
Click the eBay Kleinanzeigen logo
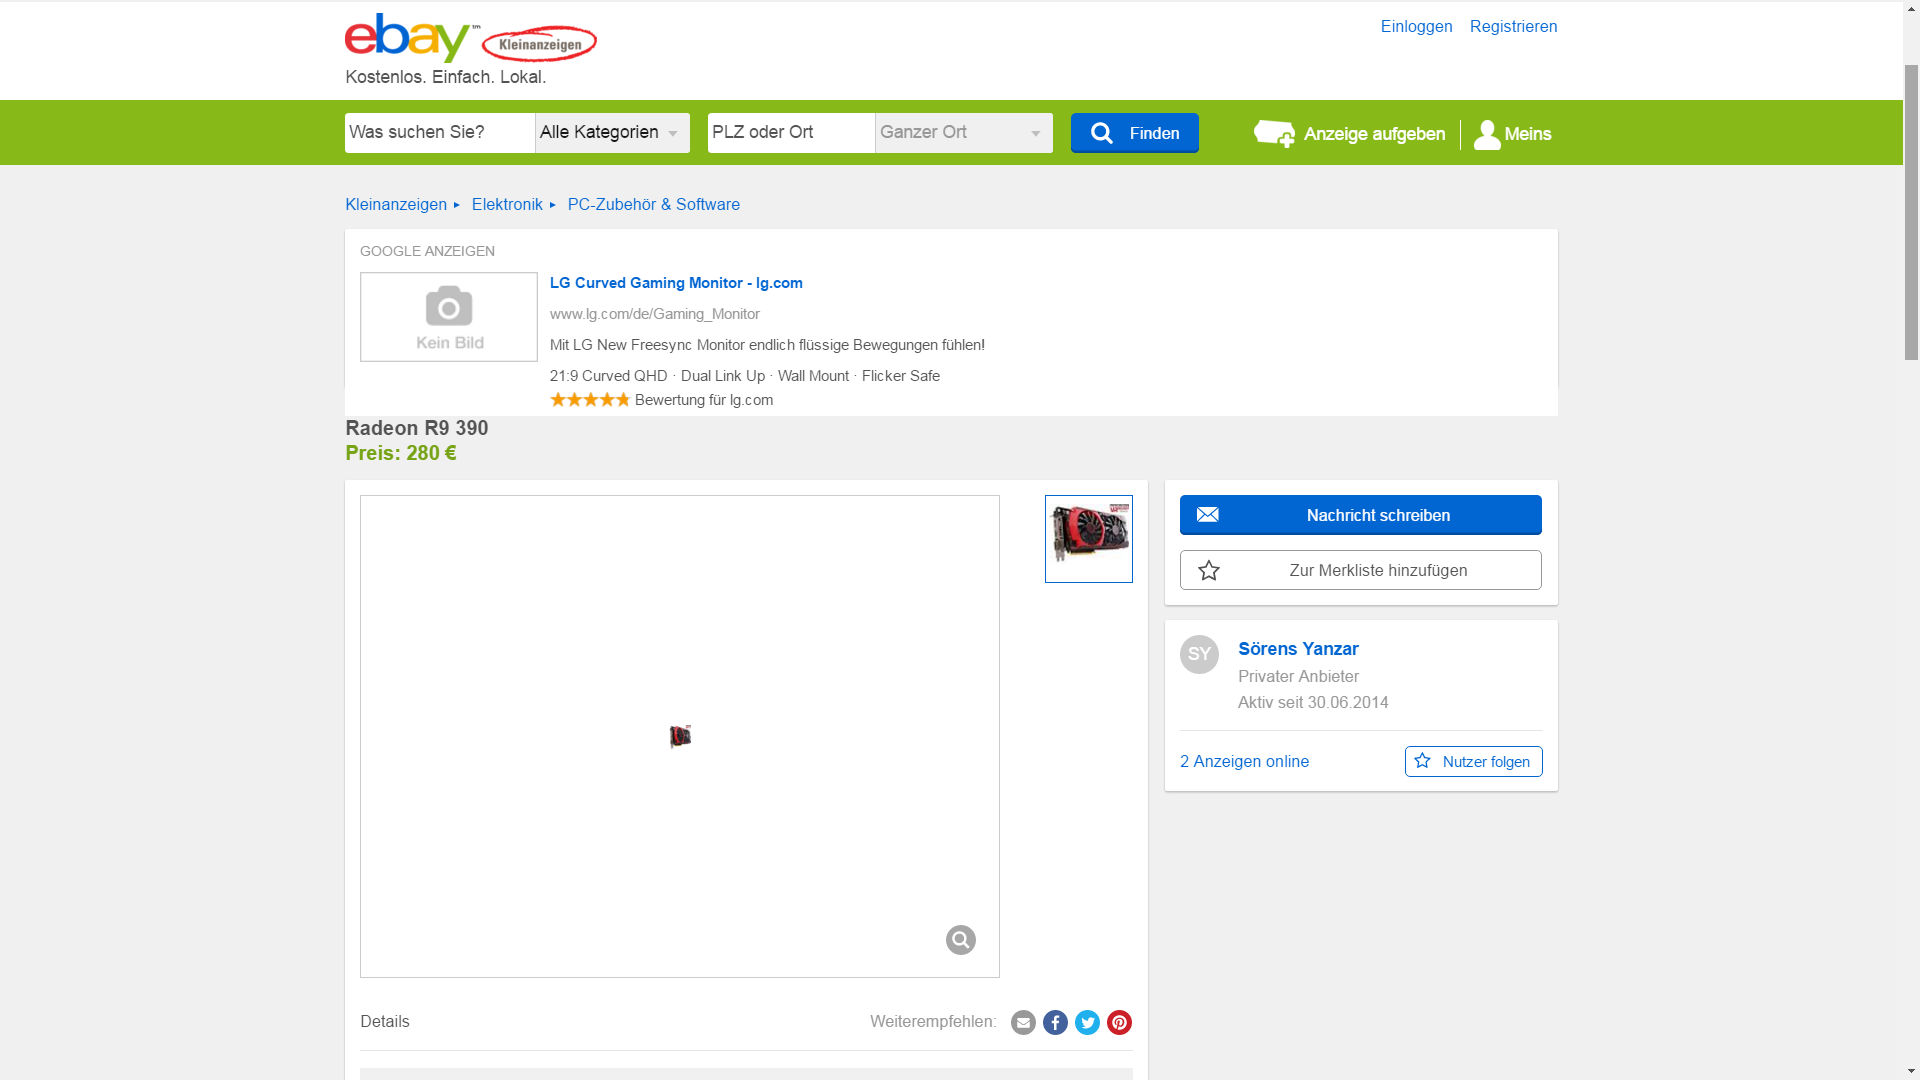click(x=471, y=38)
